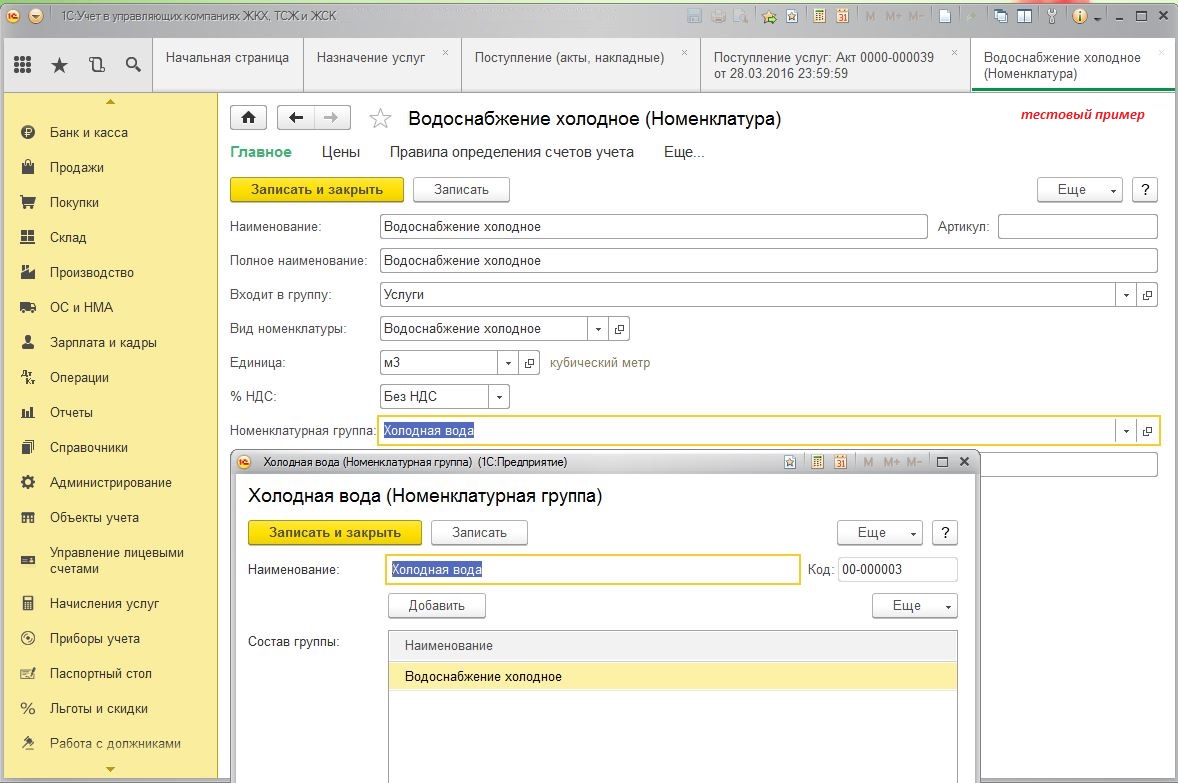
Task: Click the back arrow navigation button
Action: coord(296,118)
